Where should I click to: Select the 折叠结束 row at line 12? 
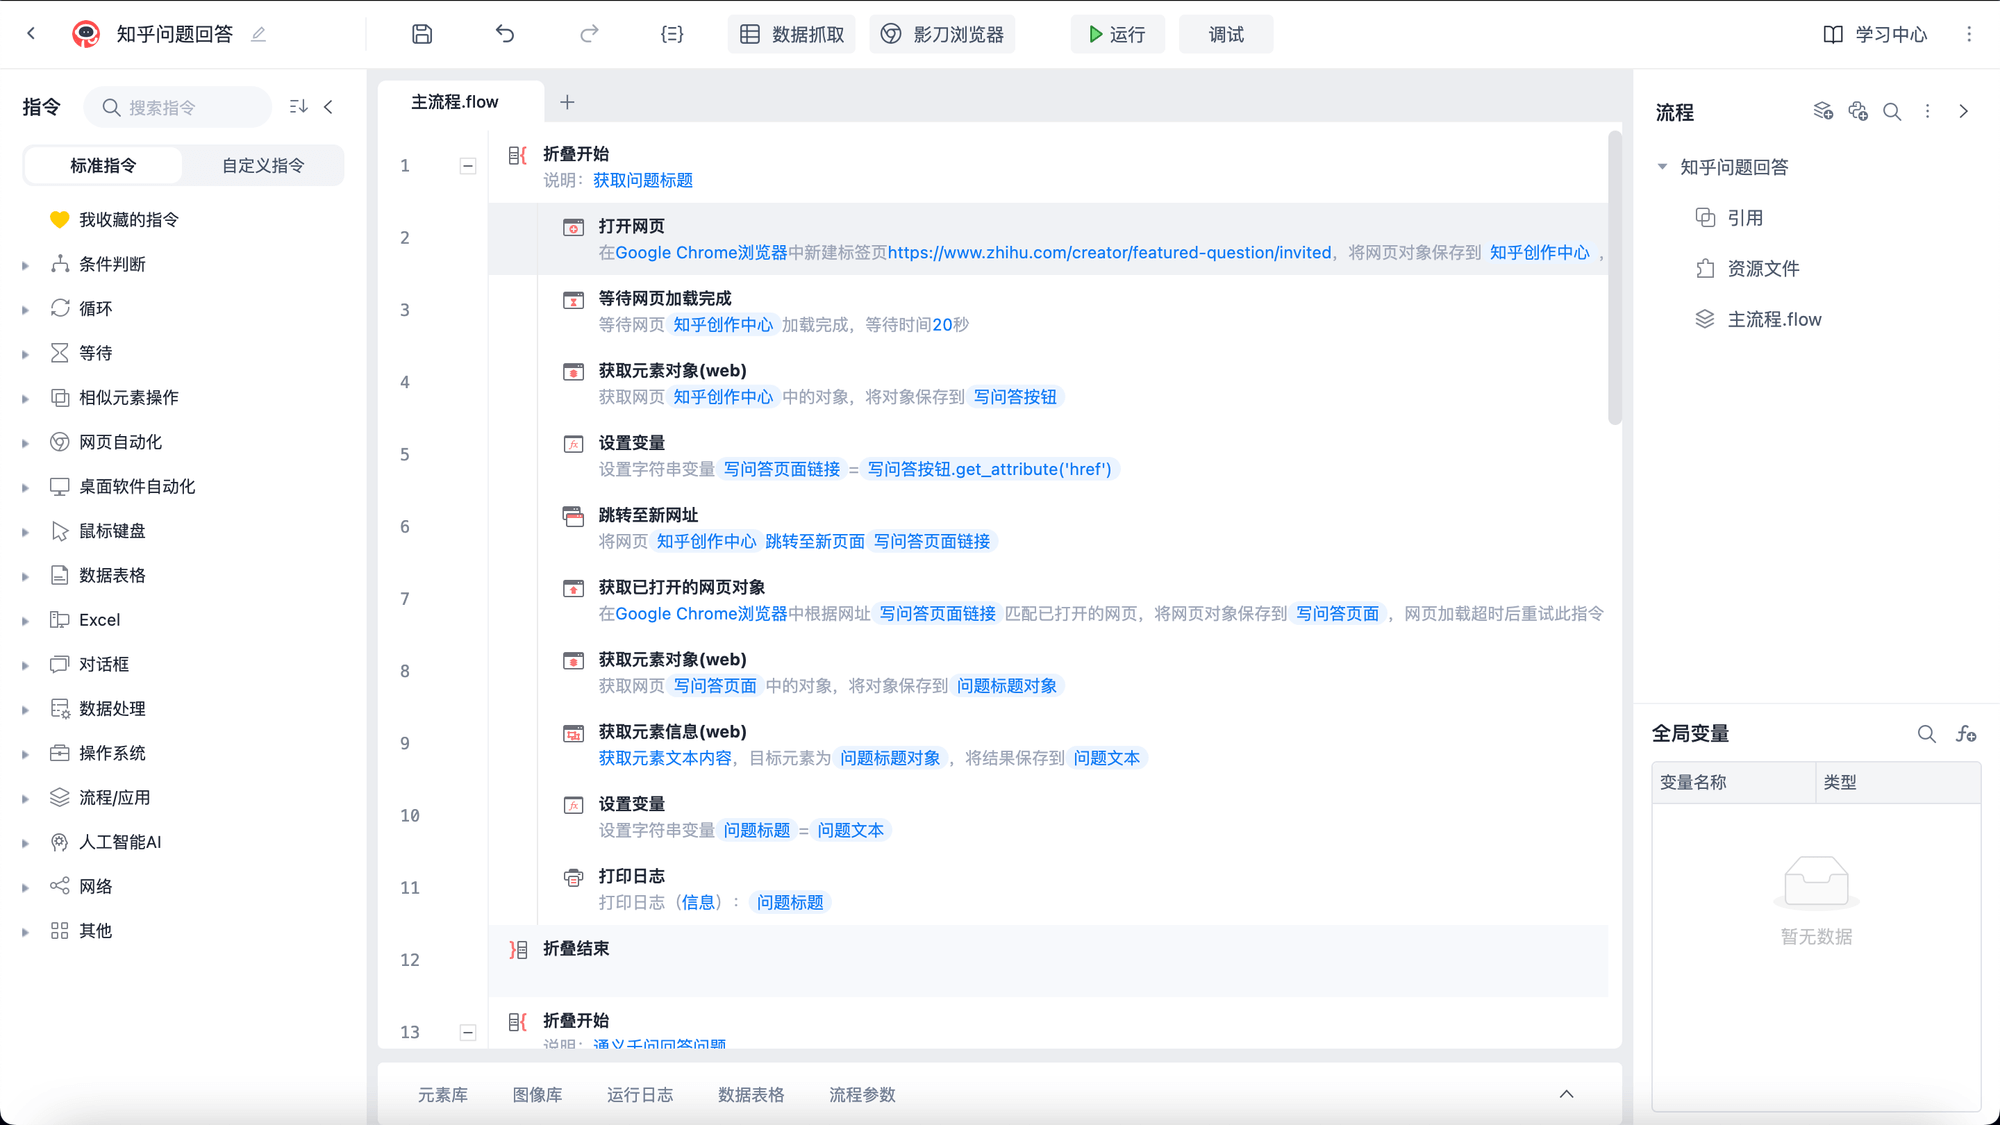tap(1048, 961)
